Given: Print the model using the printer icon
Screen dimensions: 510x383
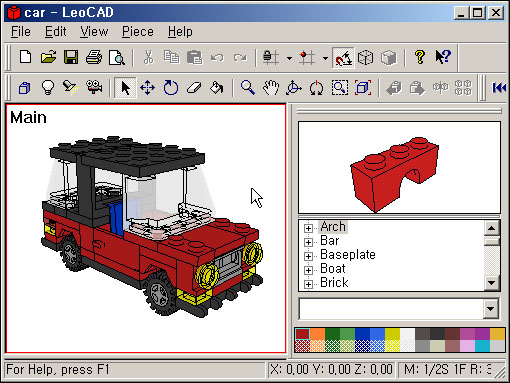Looking at the screenshot, I should coord(94,57).
